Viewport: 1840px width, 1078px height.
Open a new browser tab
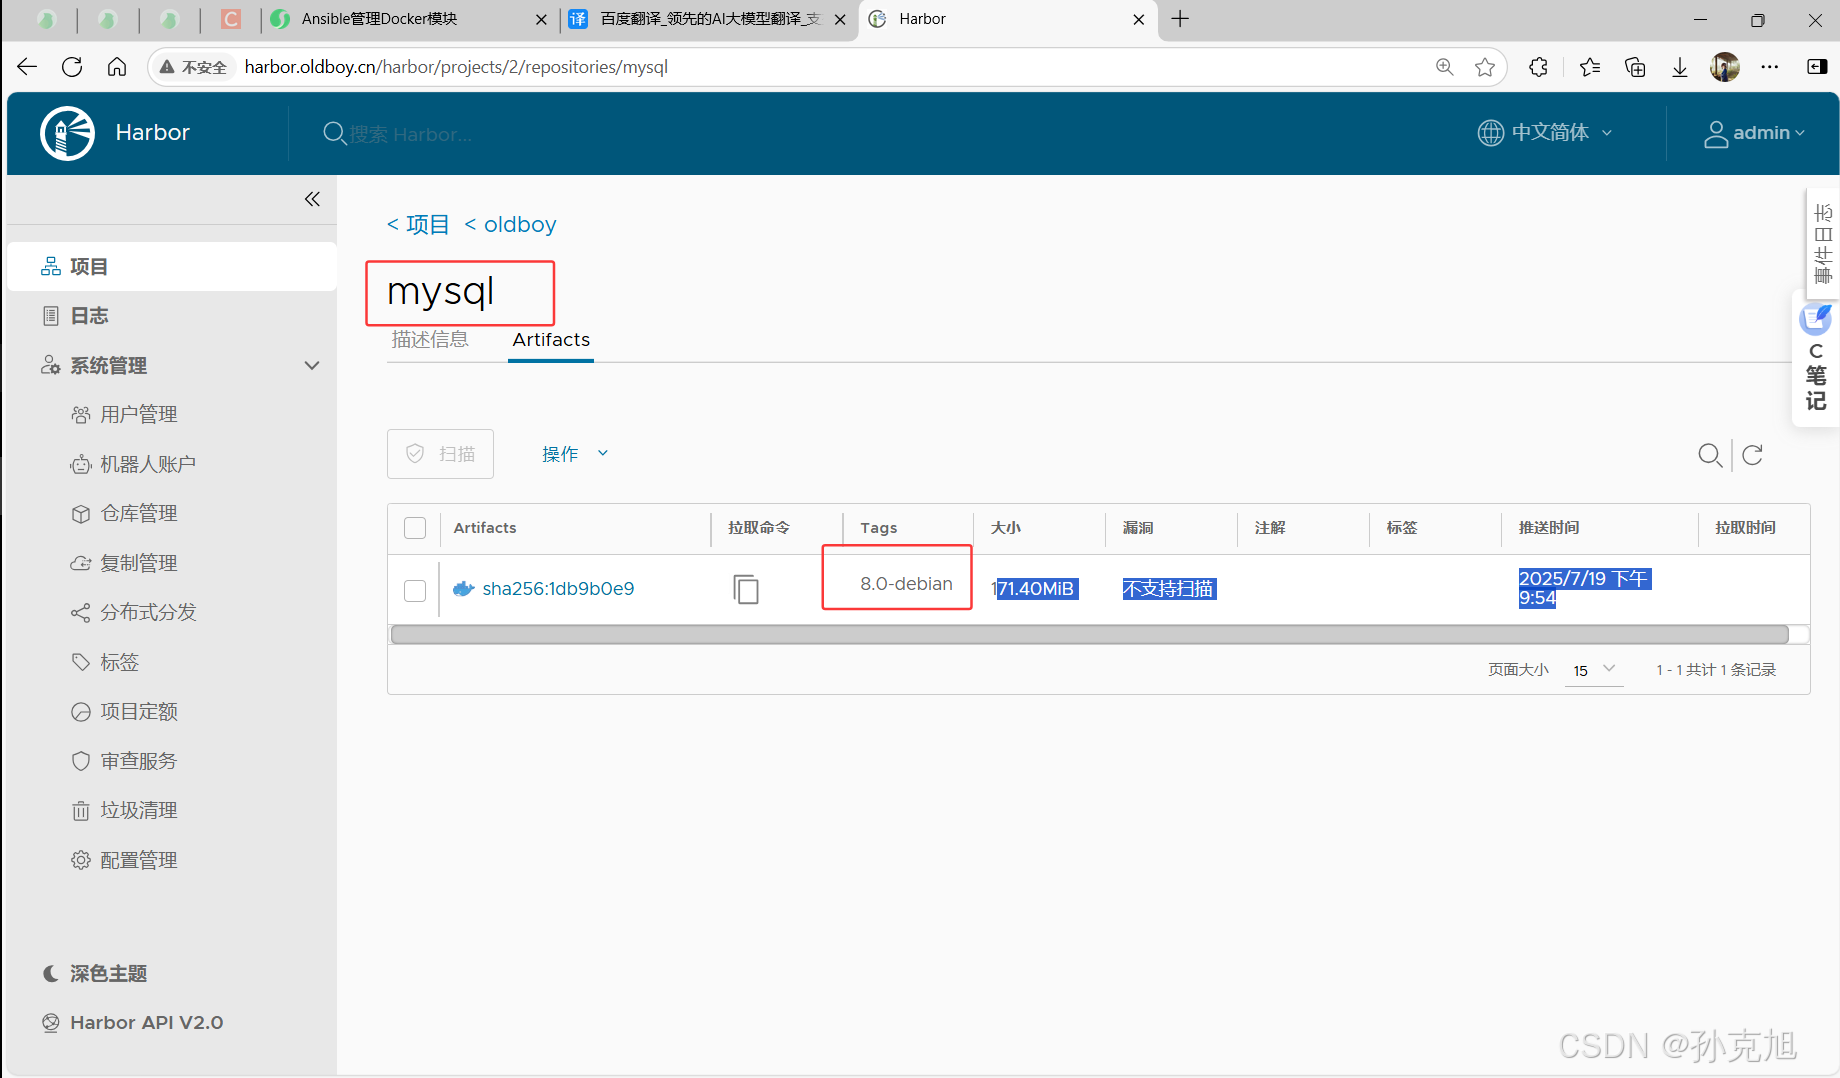click(x=1180, y=19)
